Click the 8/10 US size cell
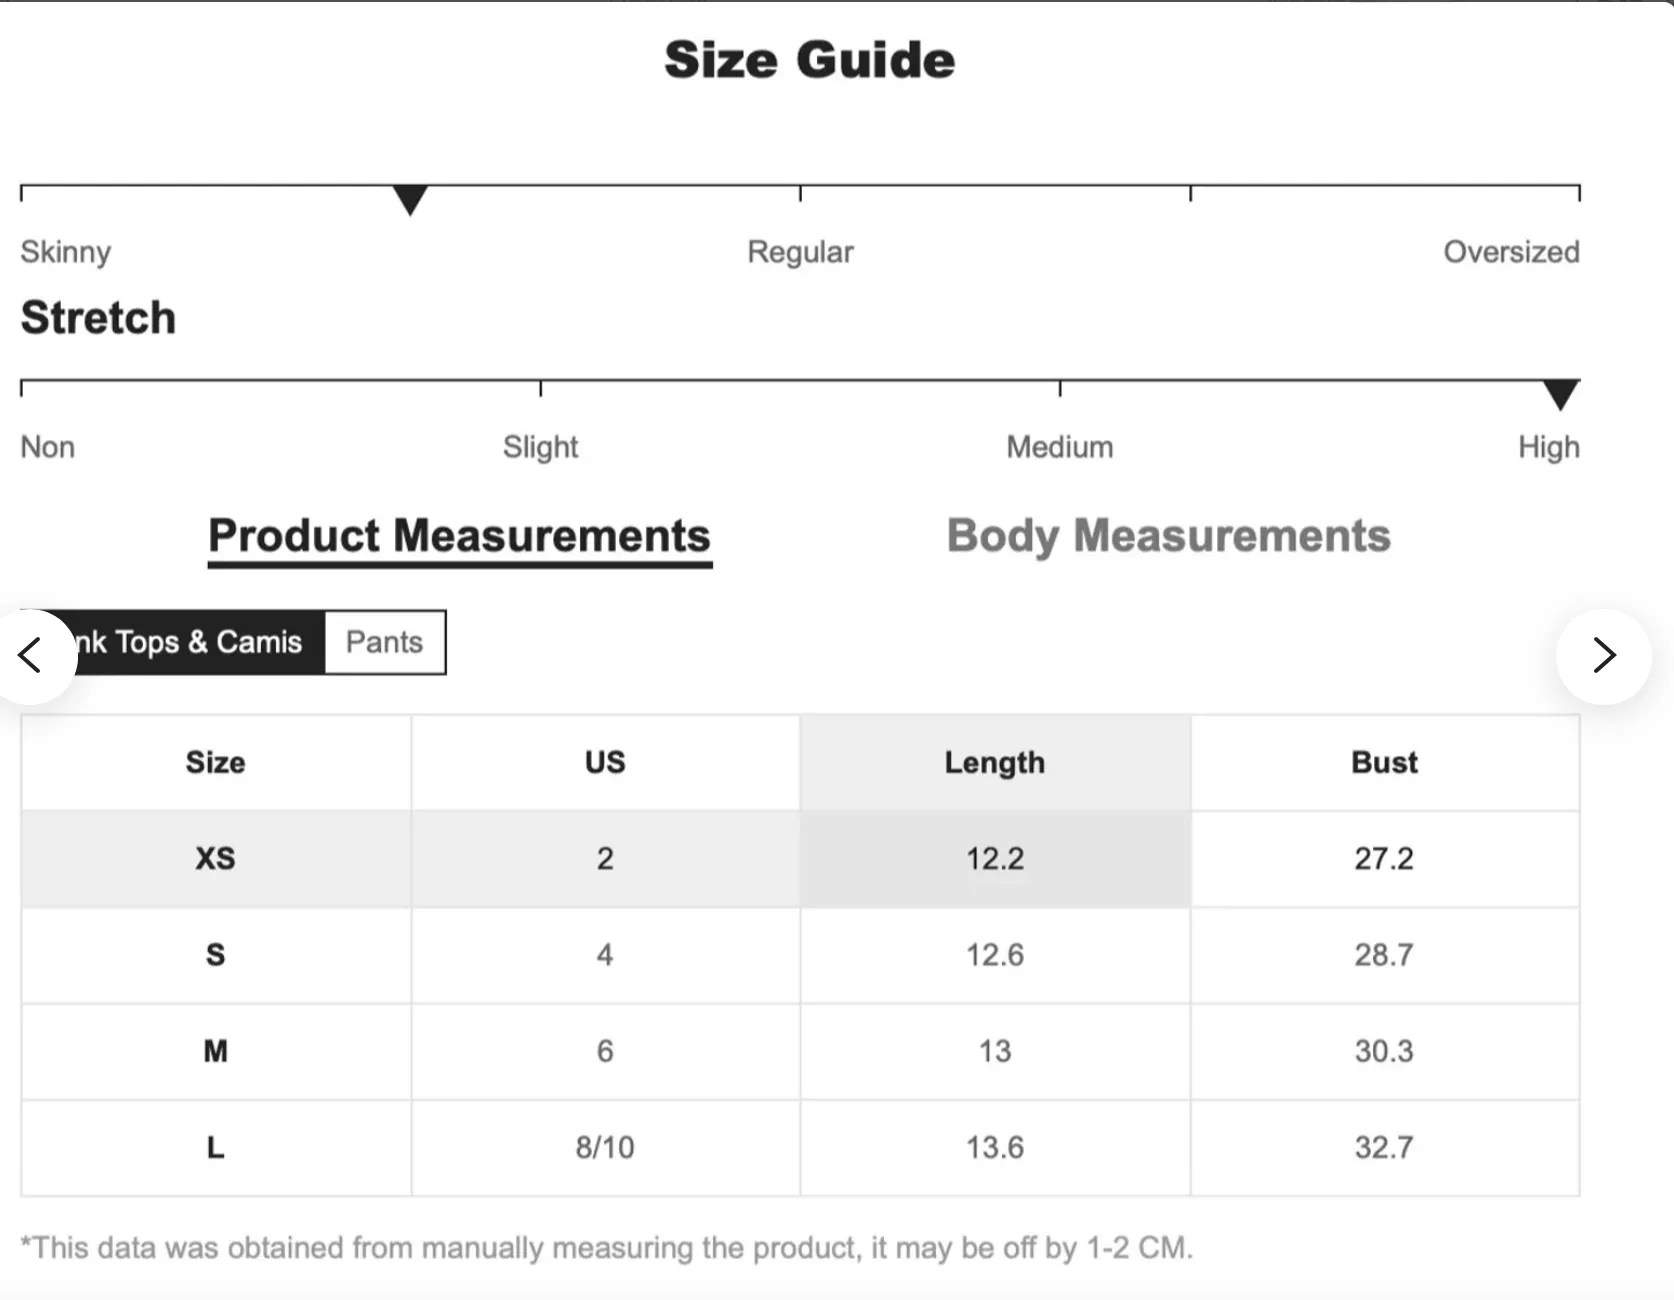This screenshot has width=1674, height=1300. click(x=605, y=1147)
